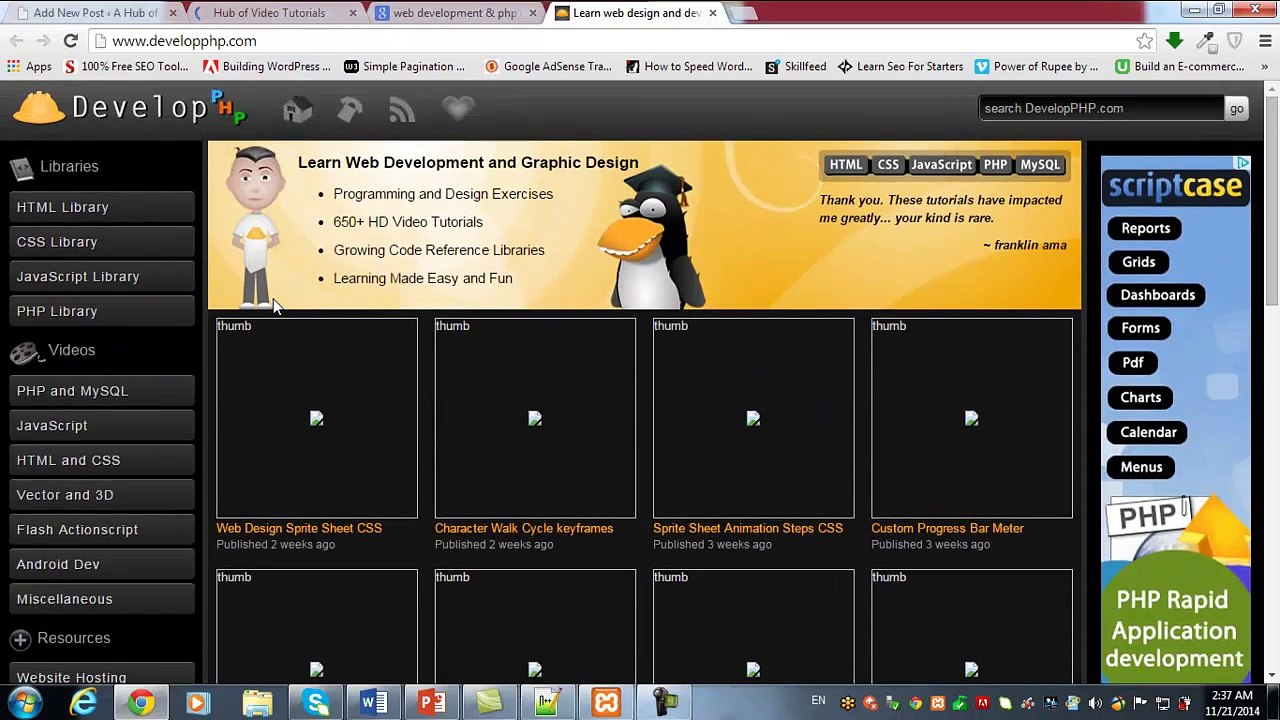Open the Miscellaneous videos section
Screen dimensions: 1280x720
(x=102, y=599)
